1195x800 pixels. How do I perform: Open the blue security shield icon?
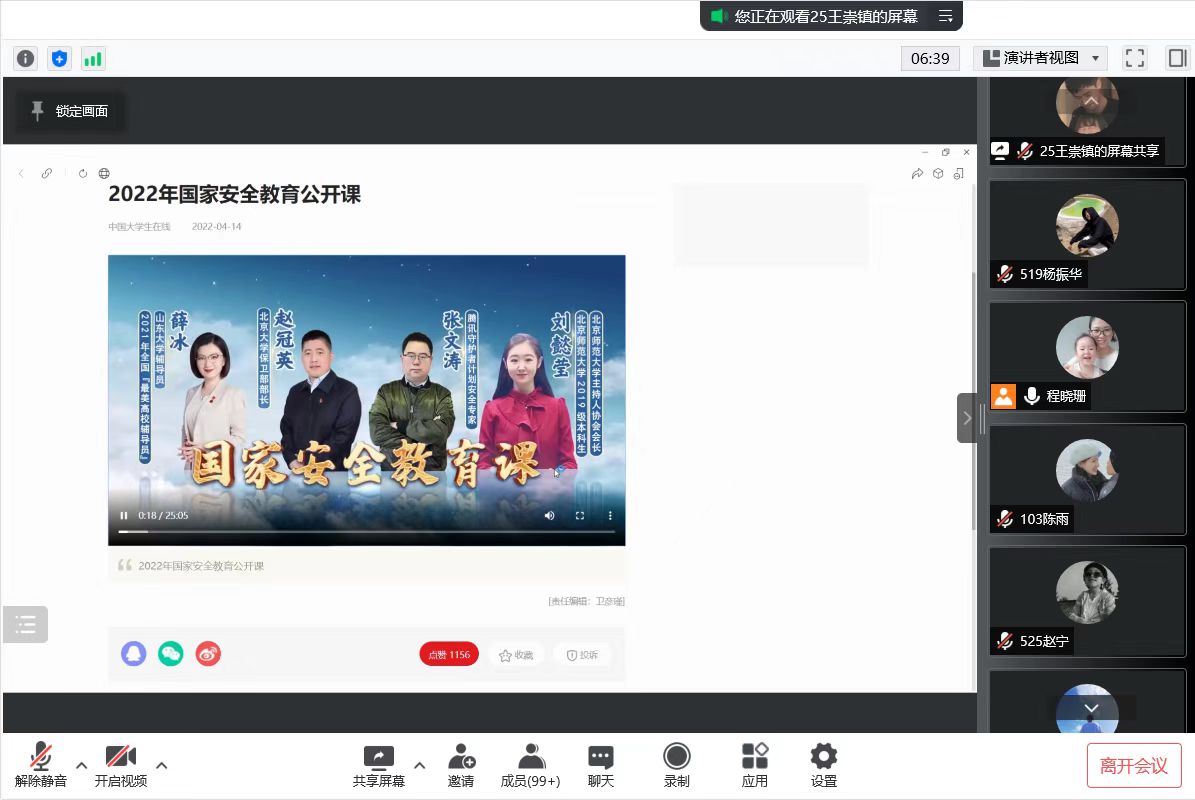(x=59, y=58)
